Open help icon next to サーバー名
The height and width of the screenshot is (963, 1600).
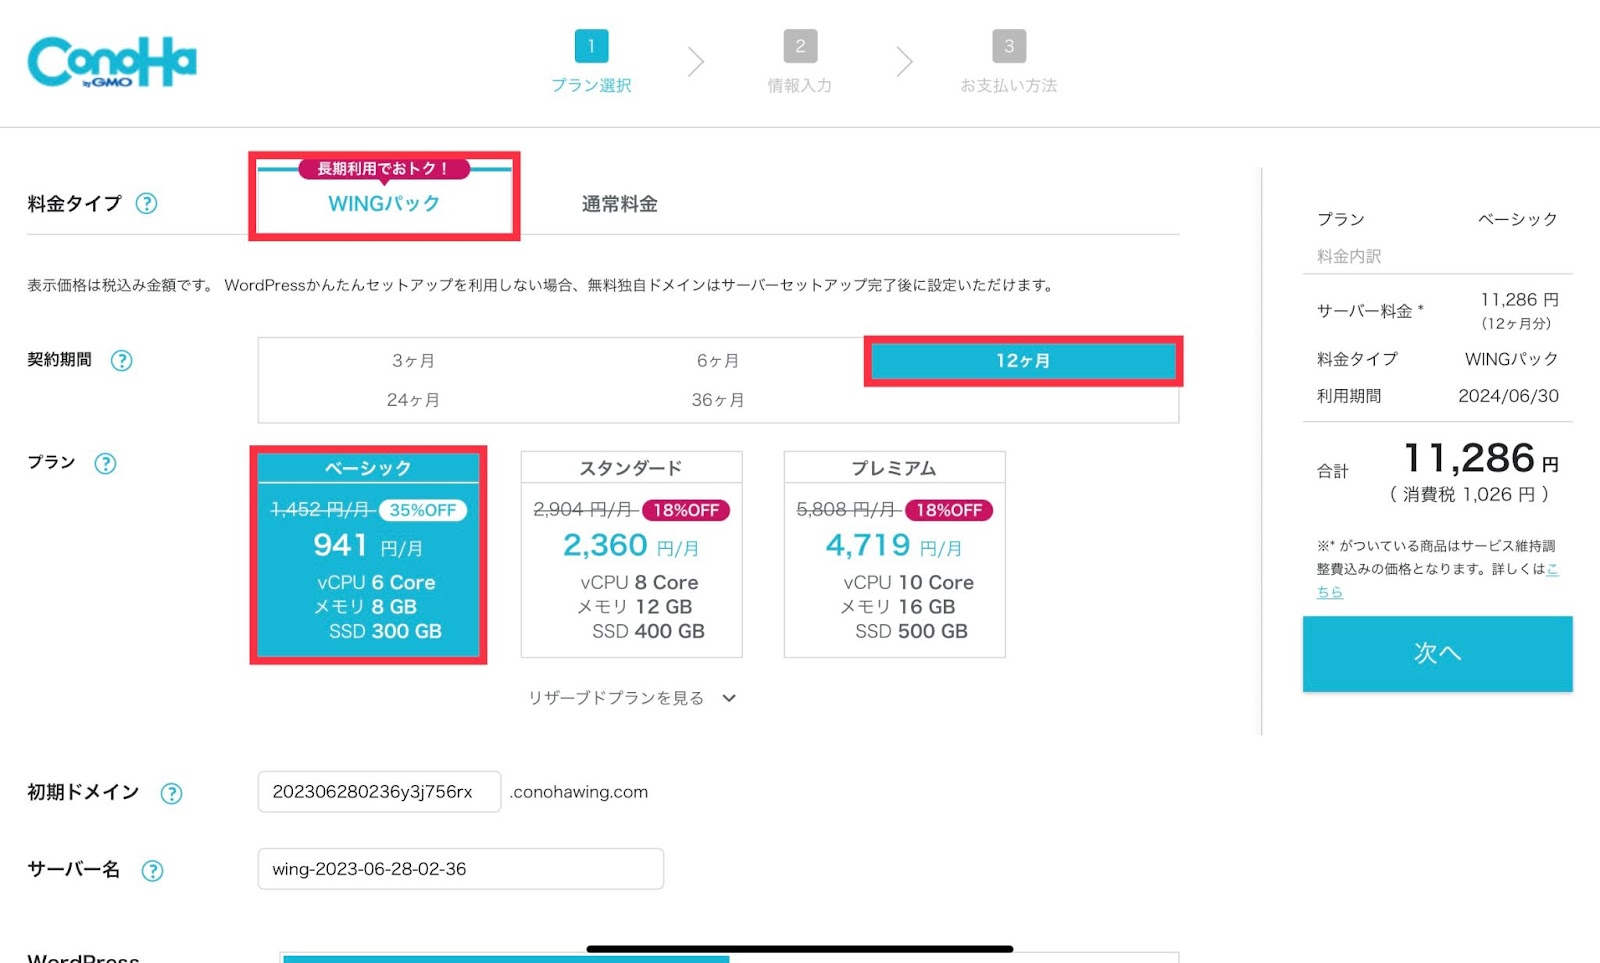click(x=152, y=870)
